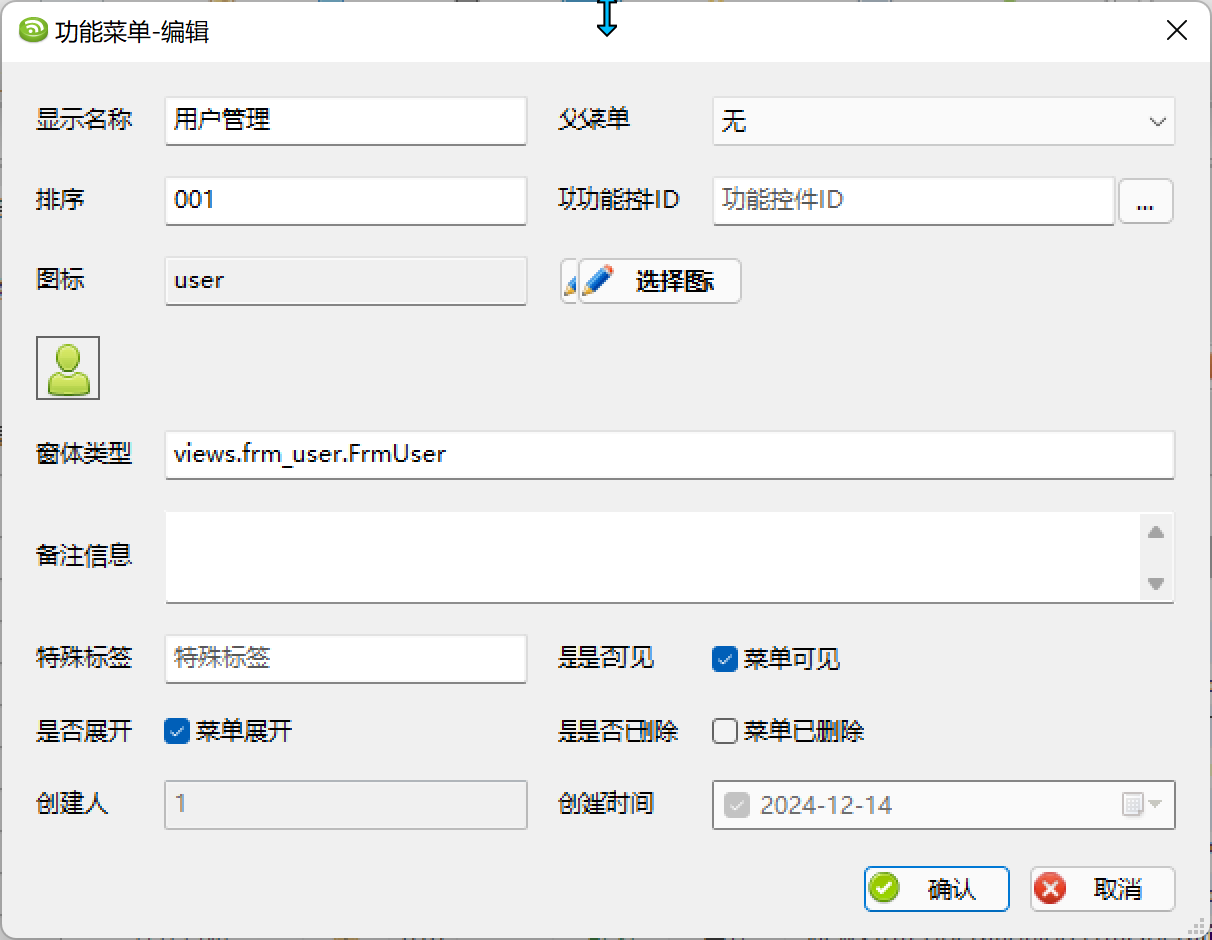Close the 功能菜单-编辑 dialog
This screenshot has width=1212, height=940.
1177,31
